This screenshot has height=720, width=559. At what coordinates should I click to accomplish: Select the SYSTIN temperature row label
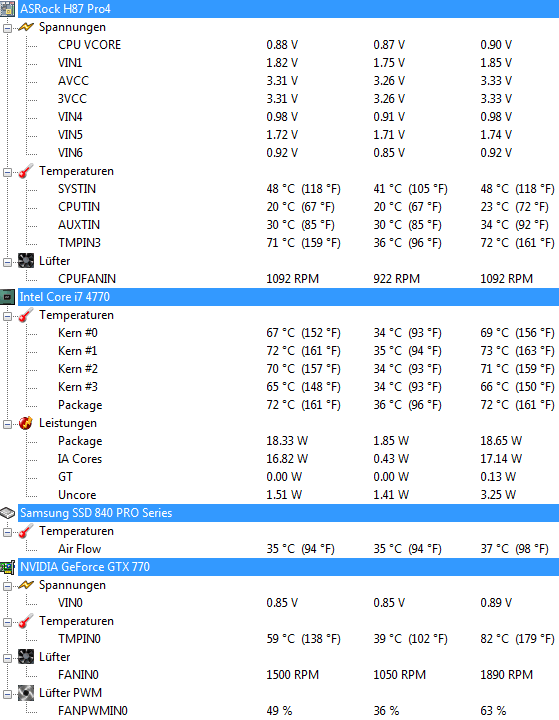pyautogui.click(x=77, y=189)
